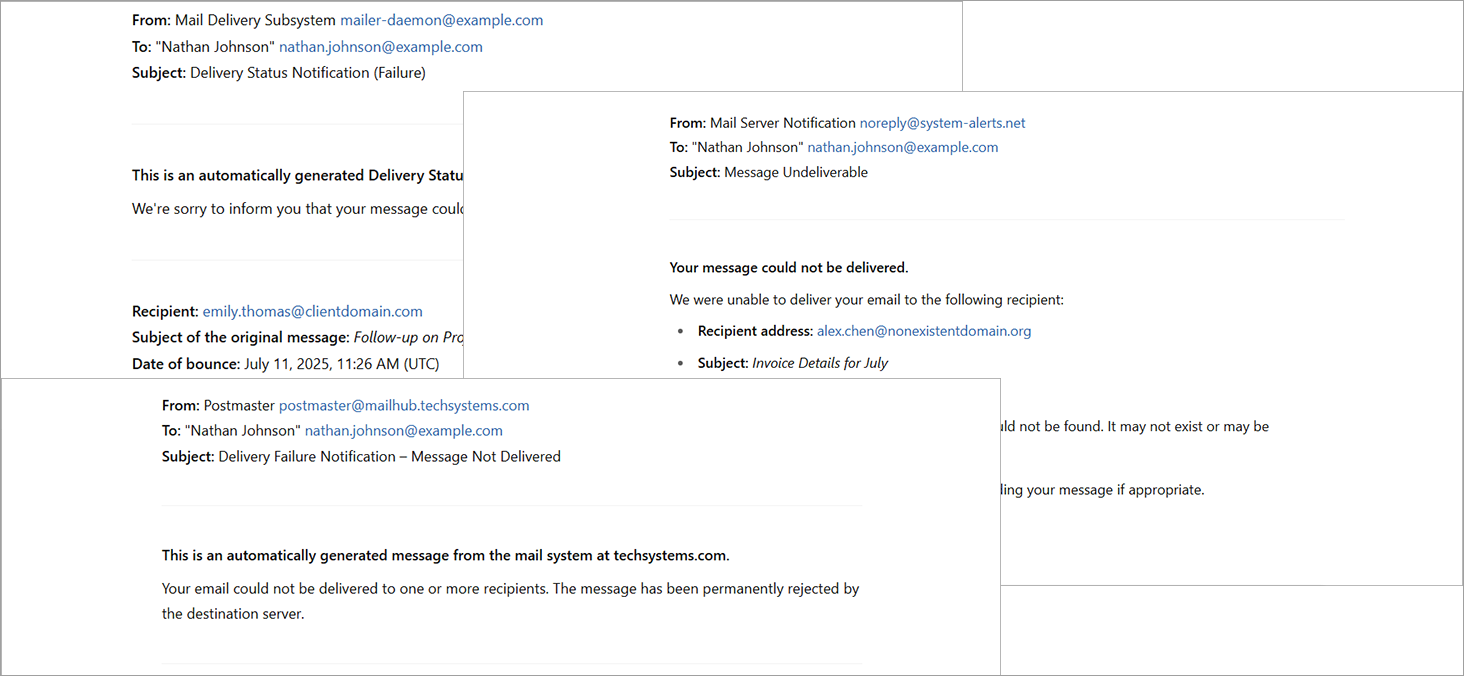Click the noreply@system-alerts.net sender address

[943, 123]
